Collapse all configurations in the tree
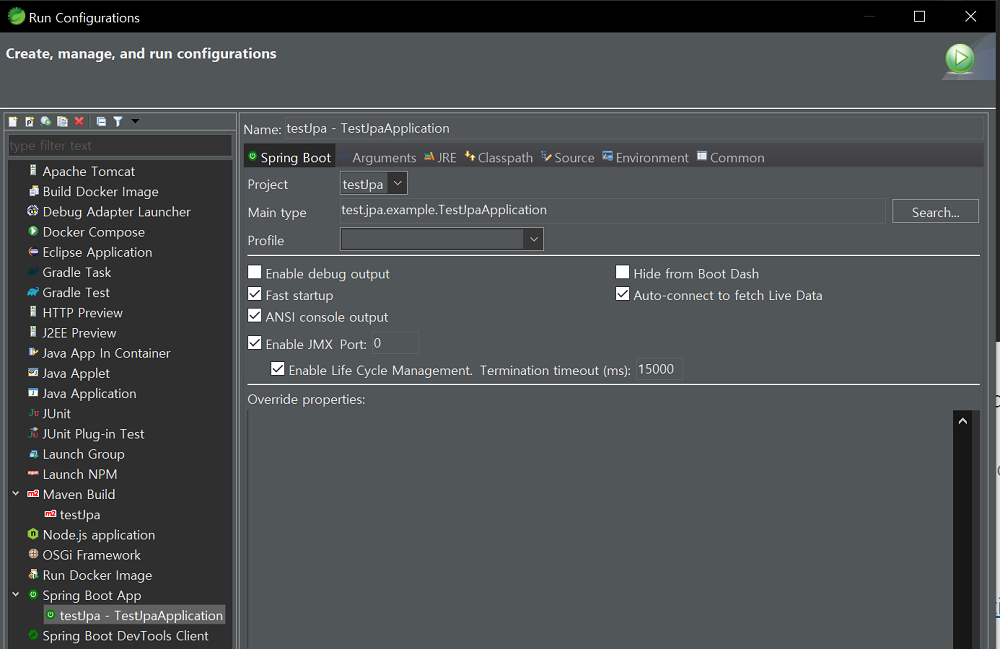This screenshot has width=1000, height=649. pos(101,122)
